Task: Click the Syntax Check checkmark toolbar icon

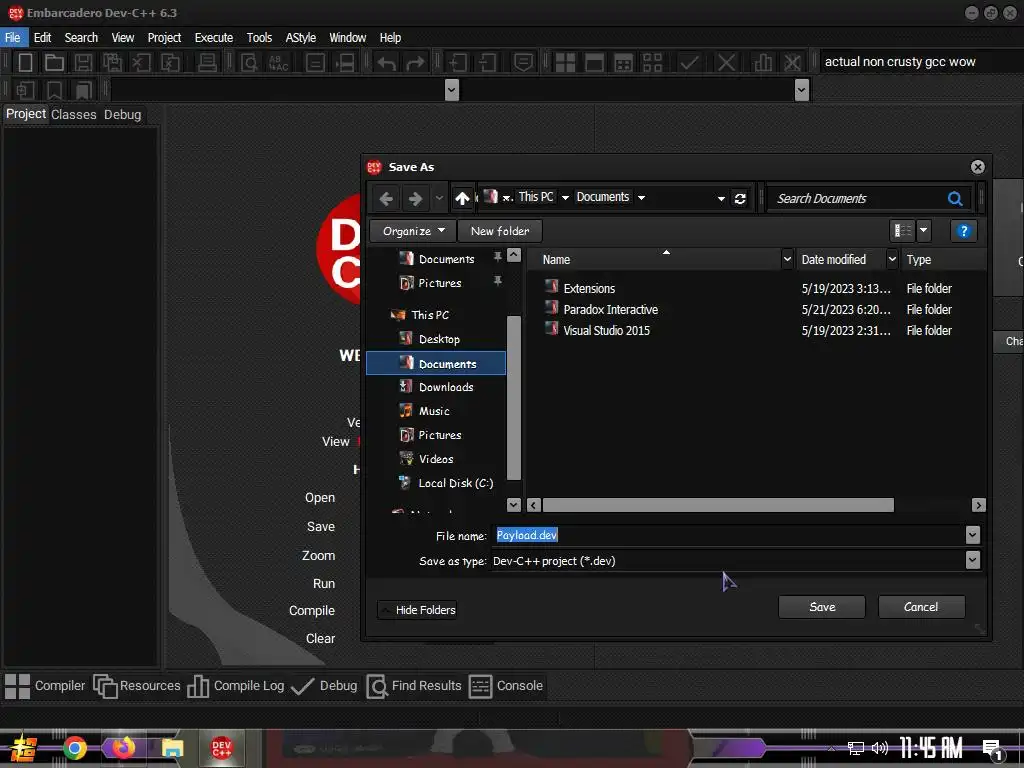Action: point(689,63)
